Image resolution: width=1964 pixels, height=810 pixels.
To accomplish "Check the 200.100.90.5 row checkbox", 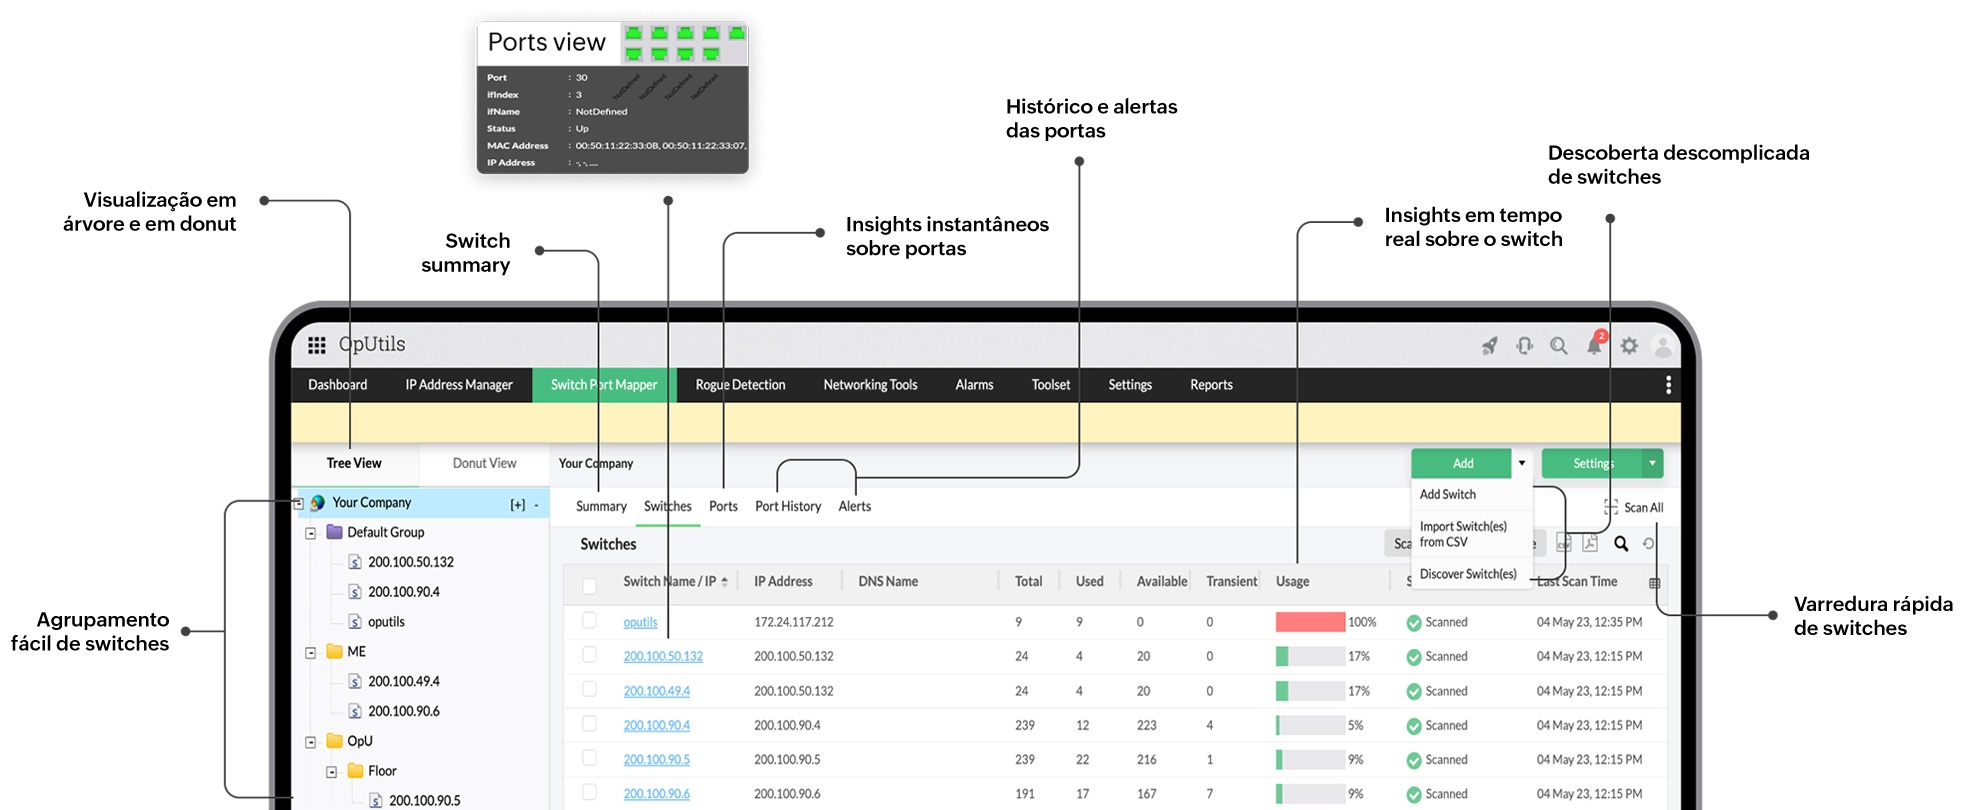I will coord(590,758).
